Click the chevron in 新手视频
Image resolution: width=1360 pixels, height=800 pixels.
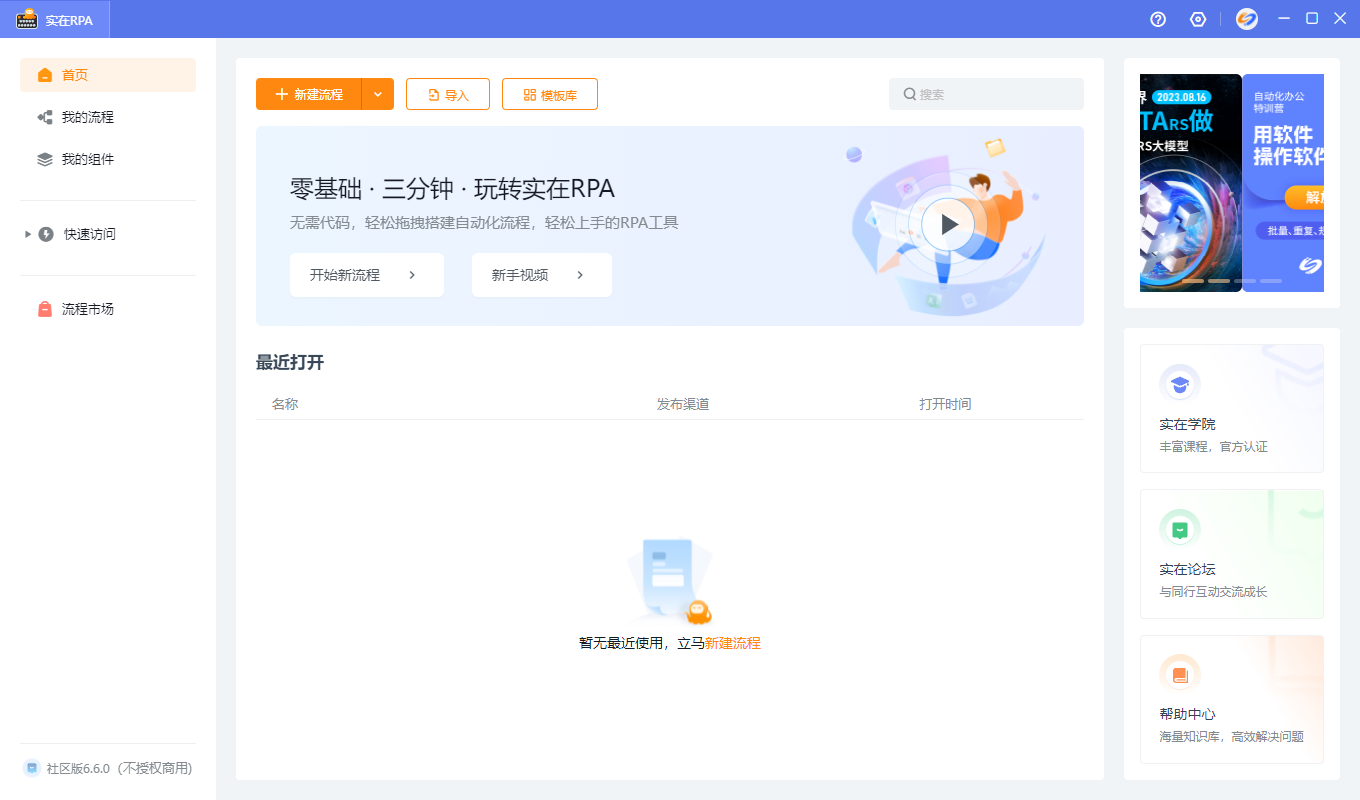tap(580, 275)
